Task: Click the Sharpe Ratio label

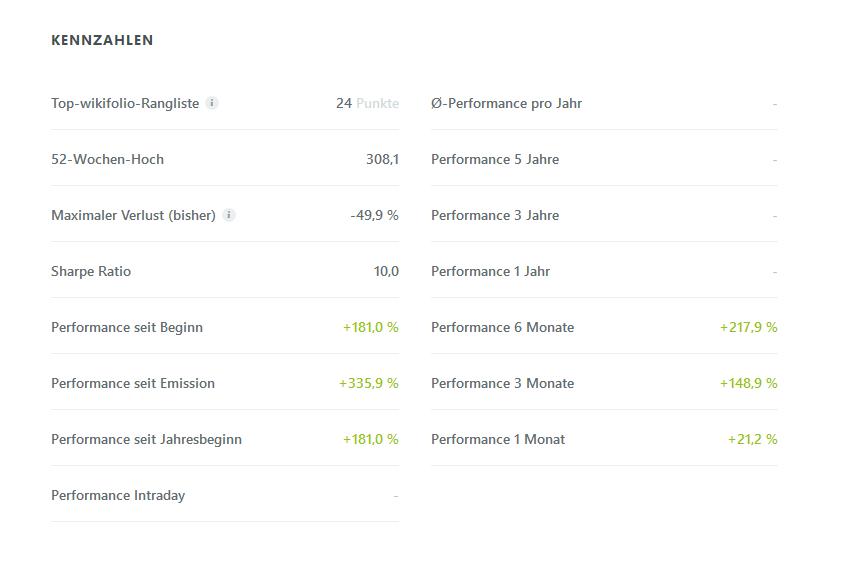Action: coord(91,271)
